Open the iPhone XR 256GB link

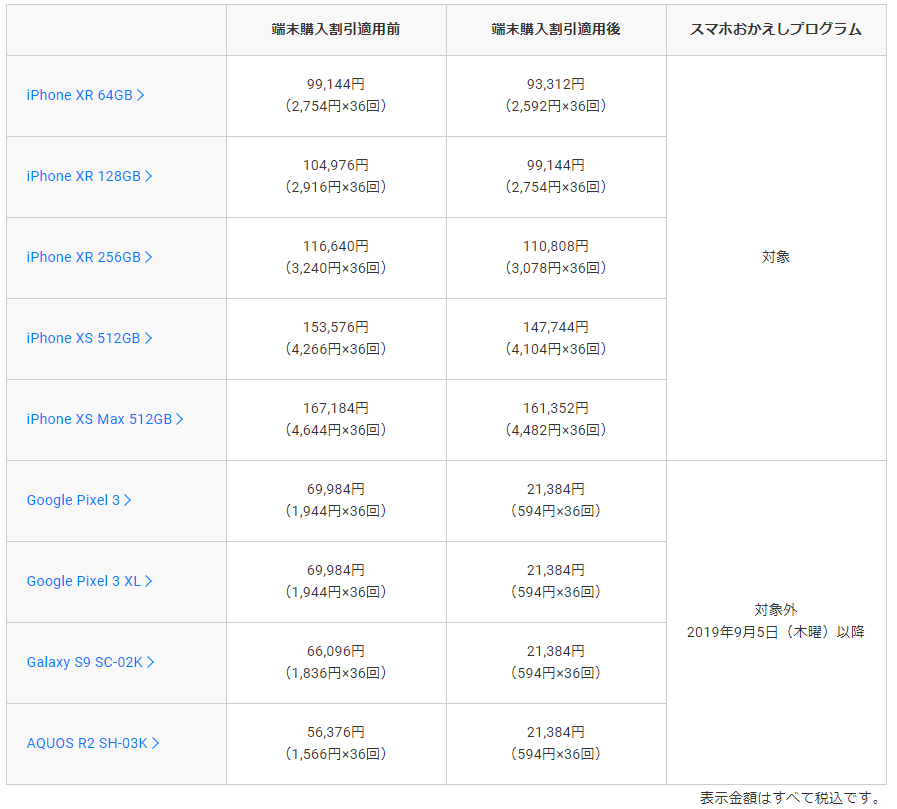(x=89, y=257)
